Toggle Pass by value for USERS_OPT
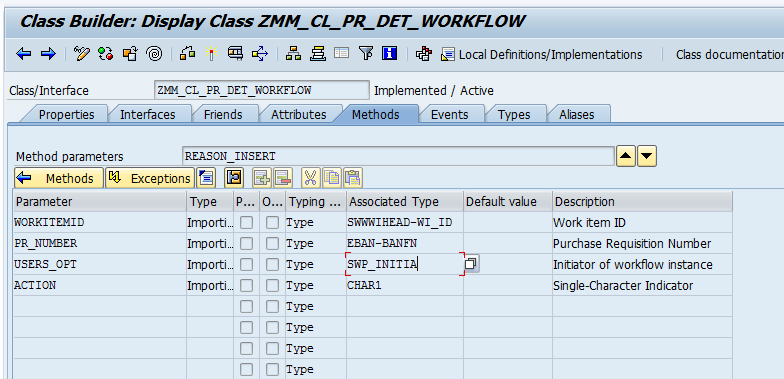Screen dimensions: 784x379 tap(246, 264)
